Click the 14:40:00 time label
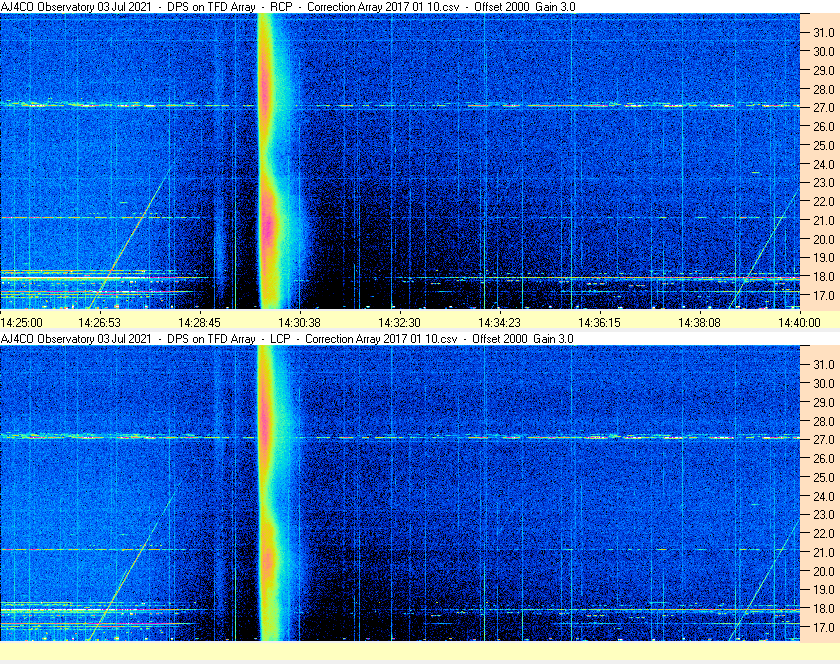The image size is (840, 664). 799,323
